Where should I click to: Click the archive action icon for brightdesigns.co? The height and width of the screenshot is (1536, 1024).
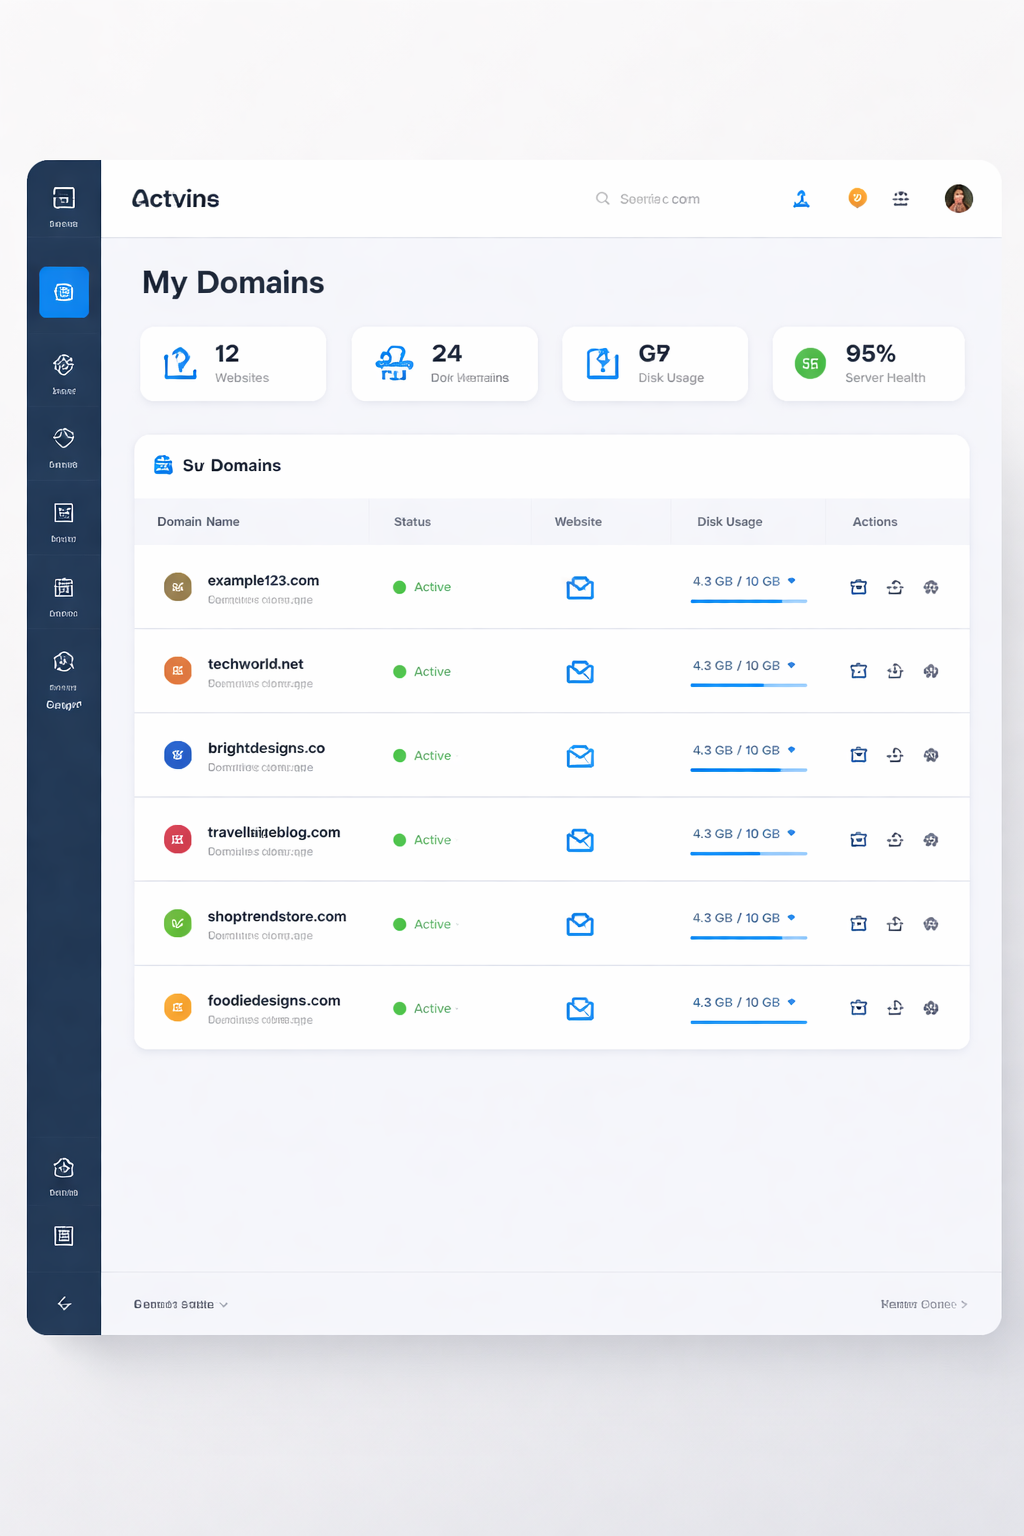(858, 755)
